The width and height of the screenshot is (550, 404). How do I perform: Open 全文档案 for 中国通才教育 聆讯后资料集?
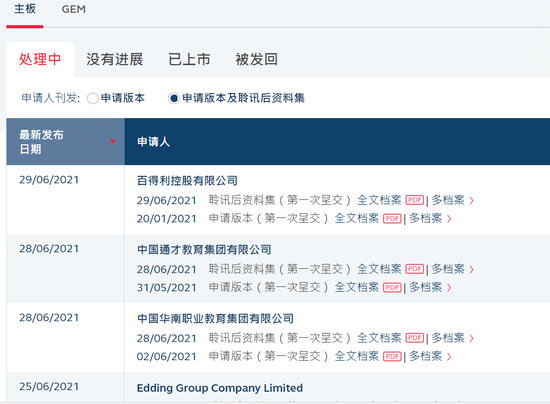click(379, 269)
